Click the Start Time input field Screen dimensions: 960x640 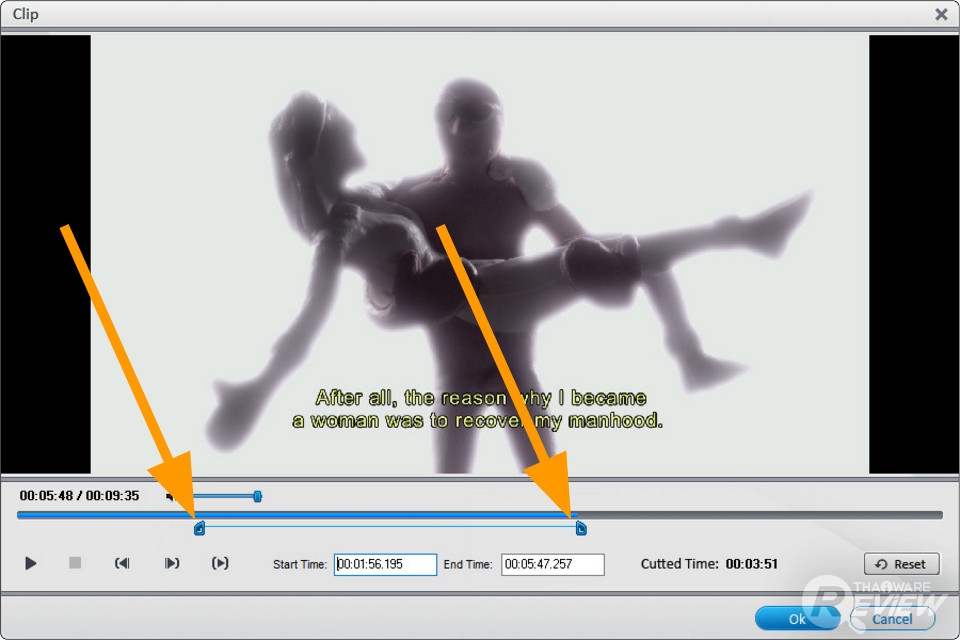385,564
